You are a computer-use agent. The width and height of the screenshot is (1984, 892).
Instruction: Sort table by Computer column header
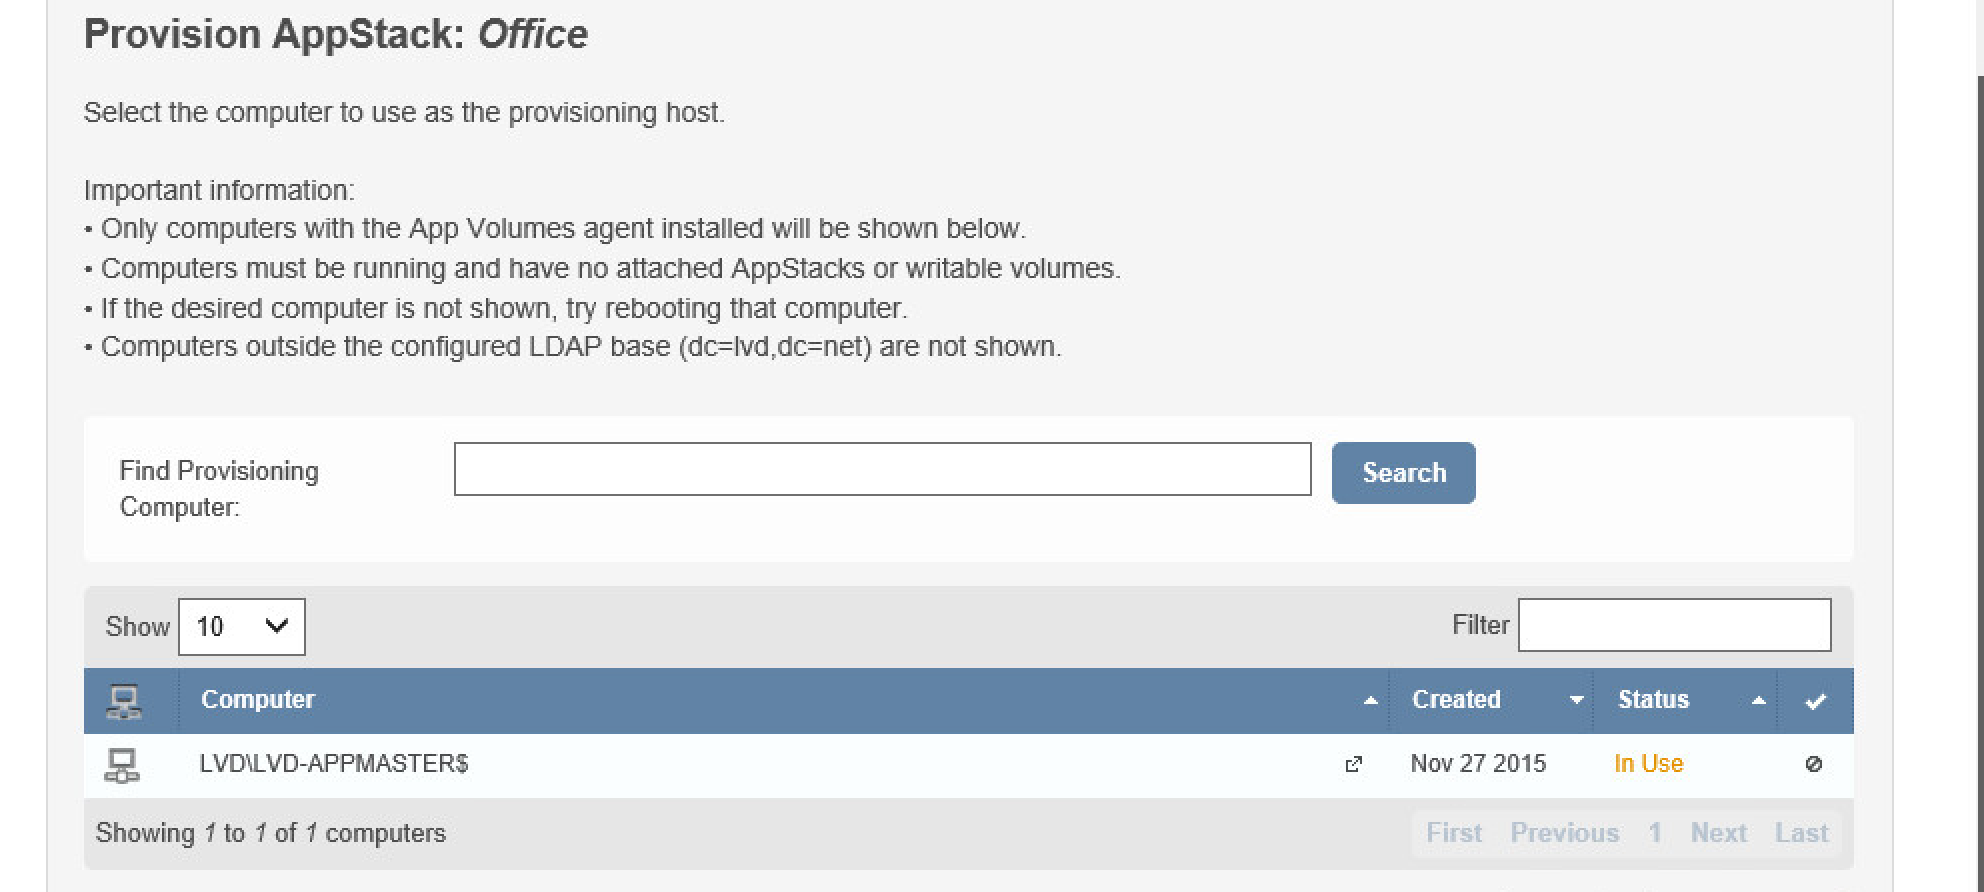pos(258,700)
